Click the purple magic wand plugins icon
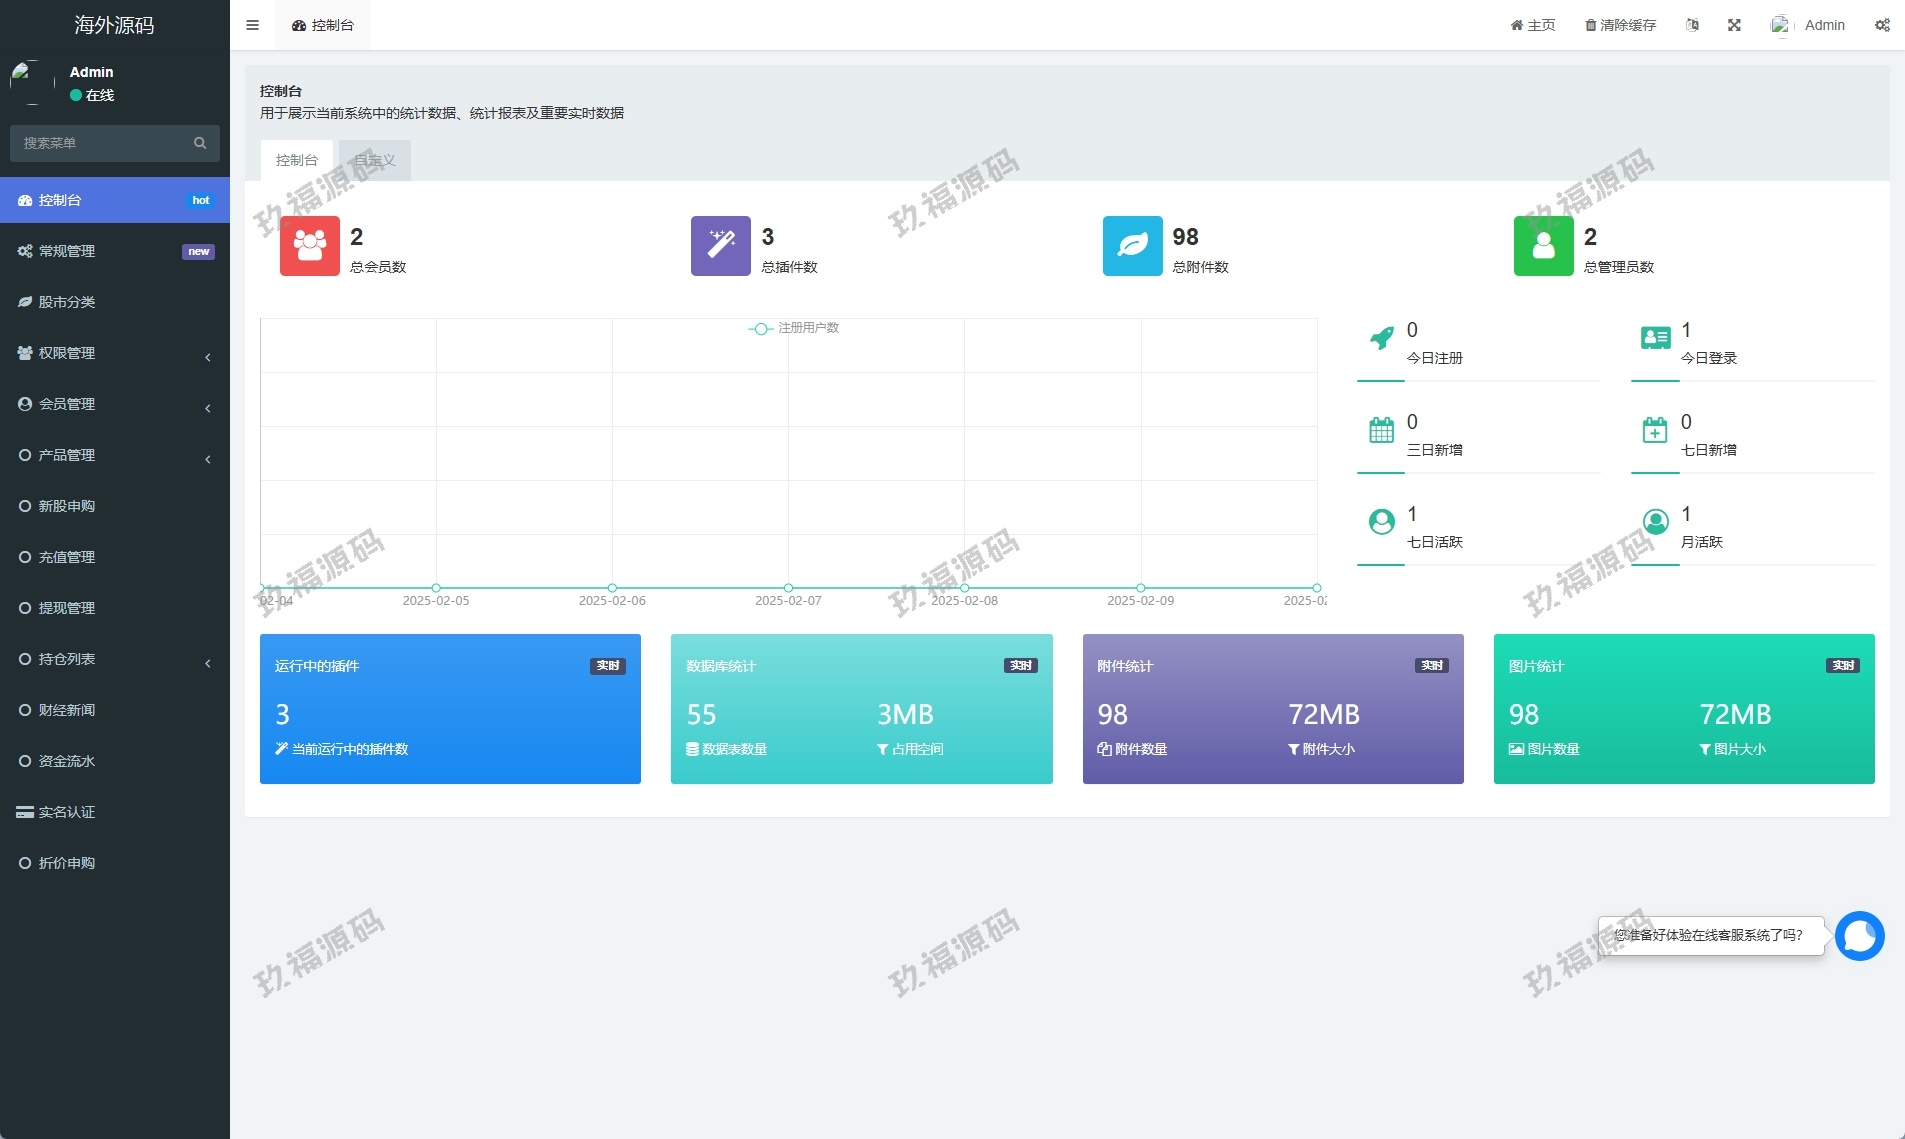The height and width of the screenshot is (1139, 1905). tap(720, 246)
